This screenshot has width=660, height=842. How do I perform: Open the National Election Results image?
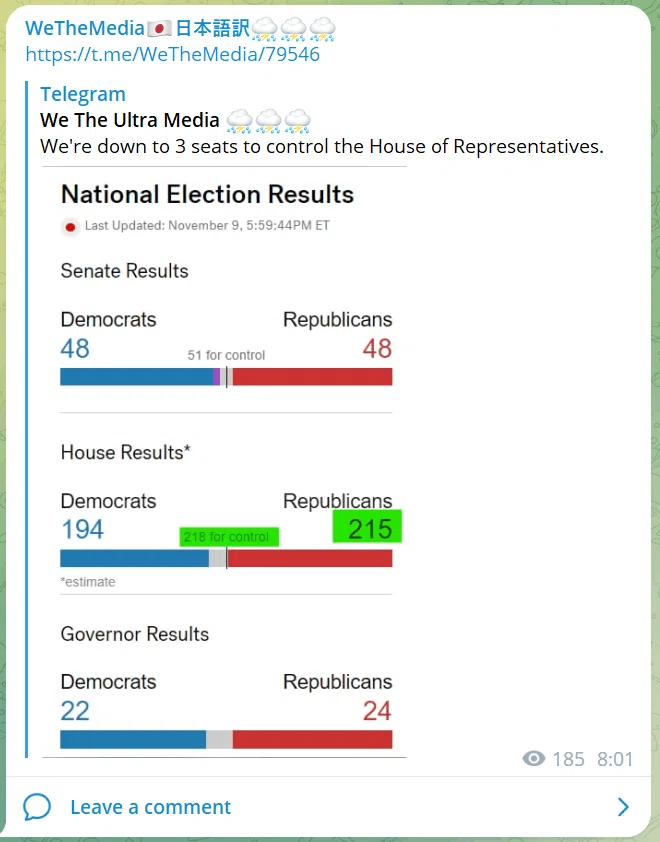pos(224,462)
